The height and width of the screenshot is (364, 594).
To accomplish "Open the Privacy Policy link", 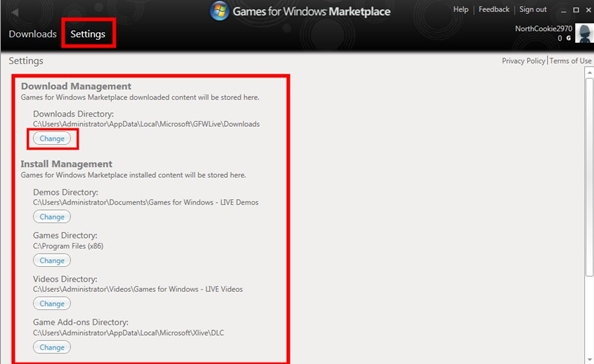I will click(x=523, y=61).
